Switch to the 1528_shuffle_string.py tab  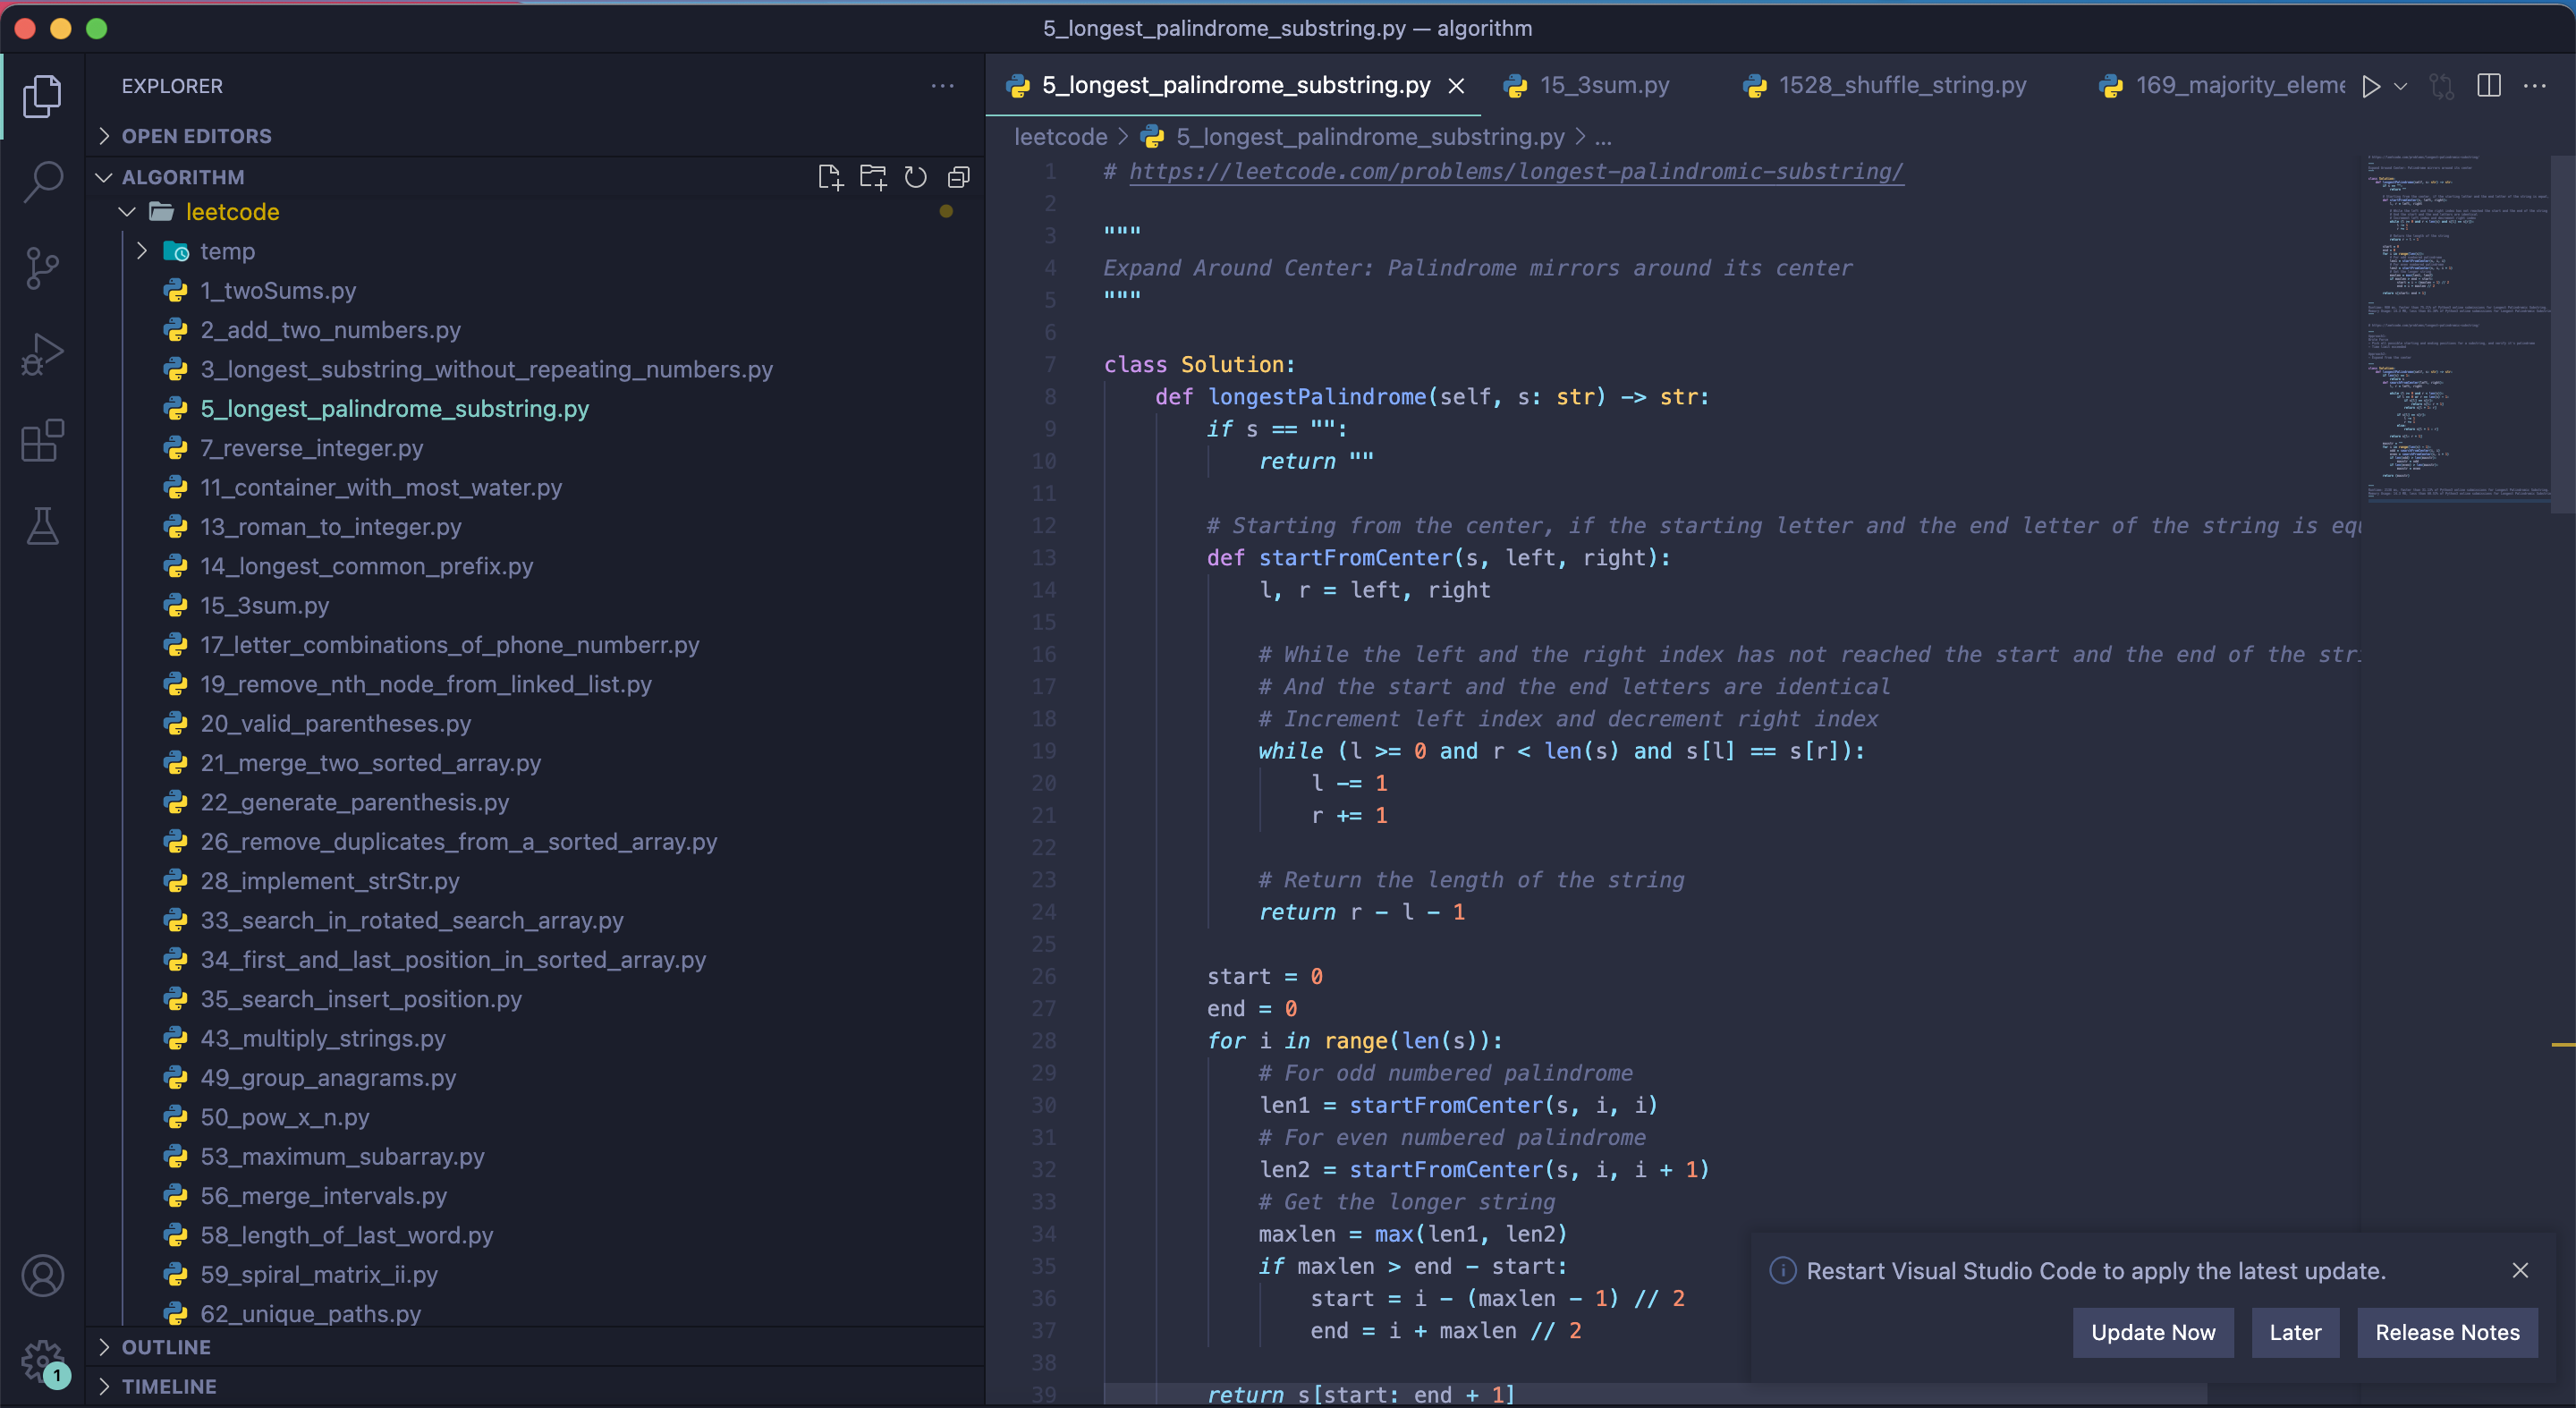1901,86
